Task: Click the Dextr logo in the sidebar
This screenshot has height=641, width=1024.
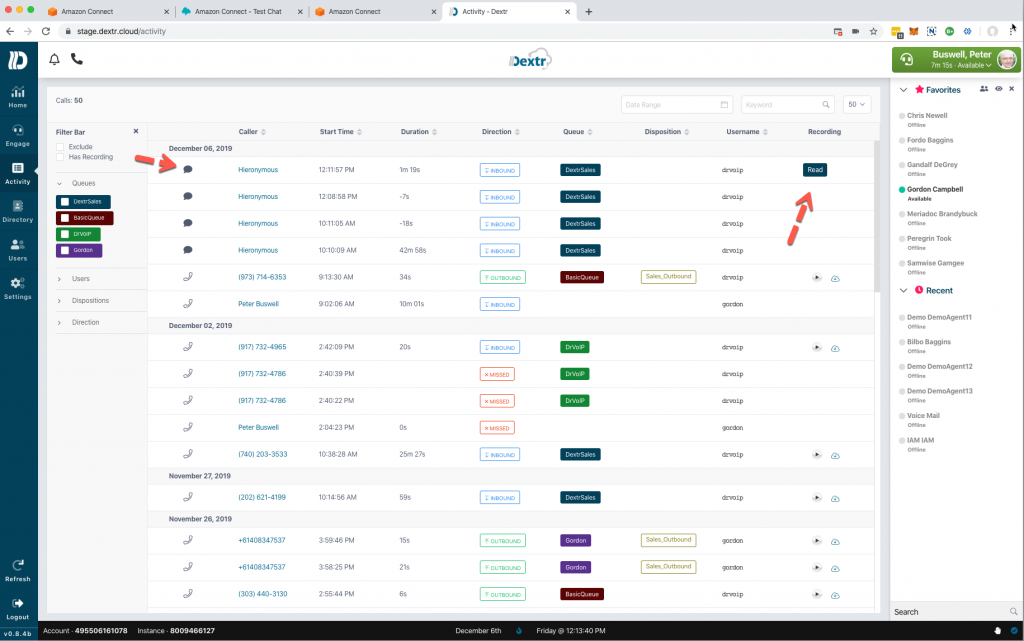Action: point(18,60)
